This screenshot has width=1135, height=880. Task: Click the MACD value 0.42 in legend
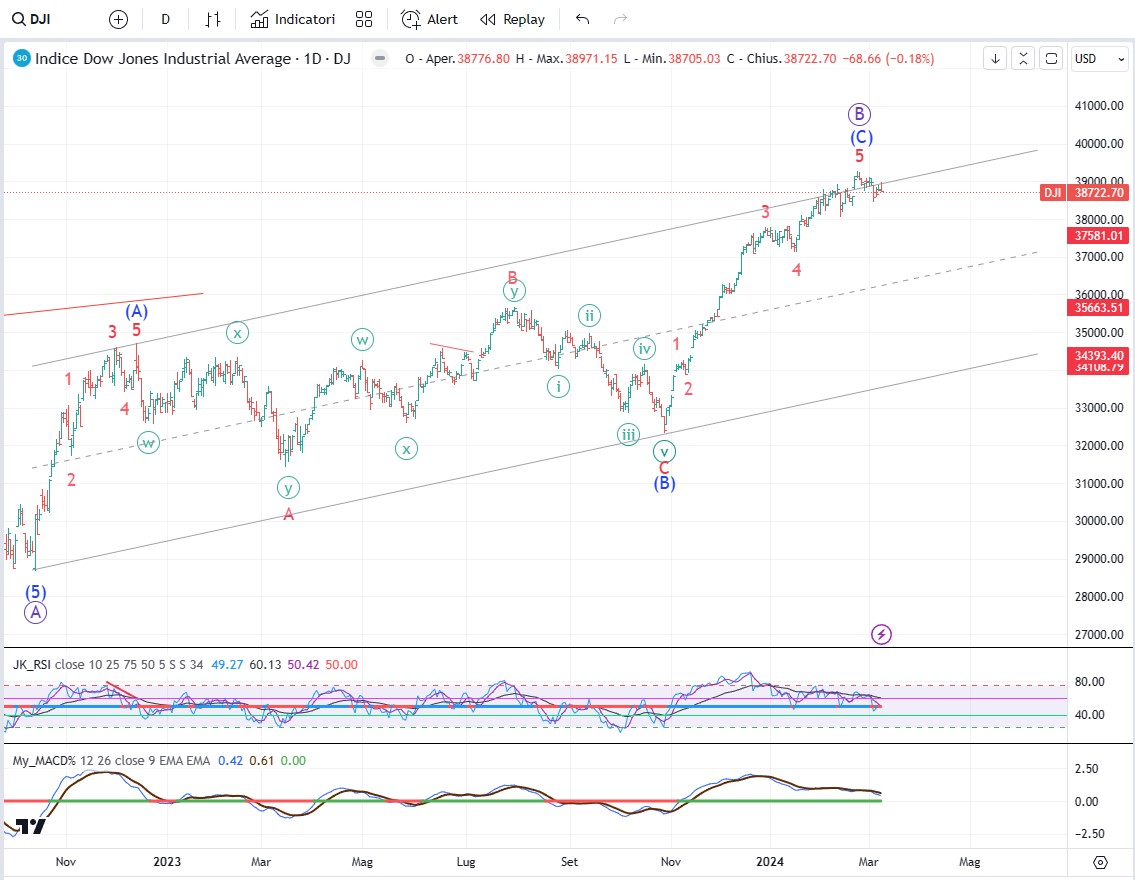[x=230, y=761]
